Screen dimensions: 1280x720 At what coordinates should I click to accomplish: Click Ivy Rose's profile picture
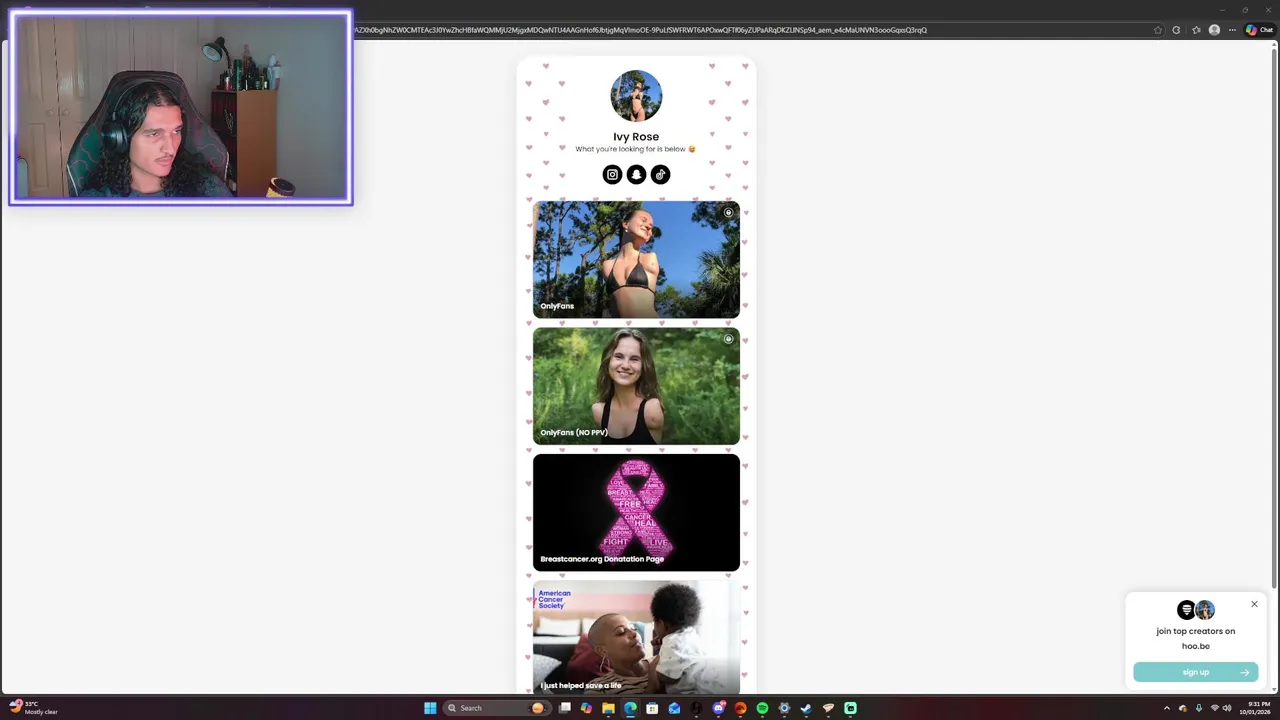(636, 96)
